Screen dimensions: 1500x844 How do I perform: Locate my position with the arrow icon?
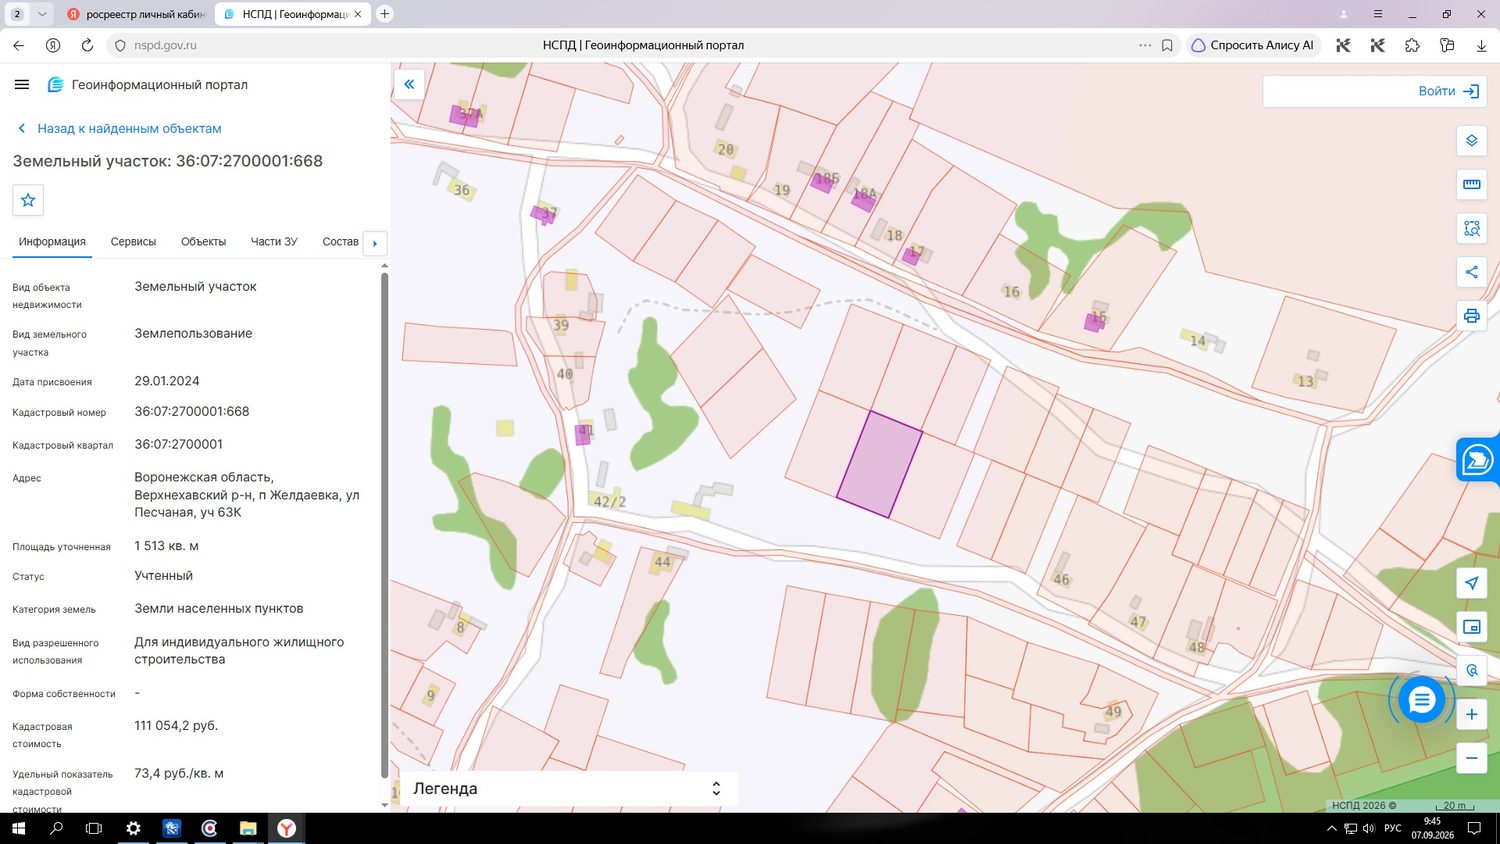click(1471, 583)
